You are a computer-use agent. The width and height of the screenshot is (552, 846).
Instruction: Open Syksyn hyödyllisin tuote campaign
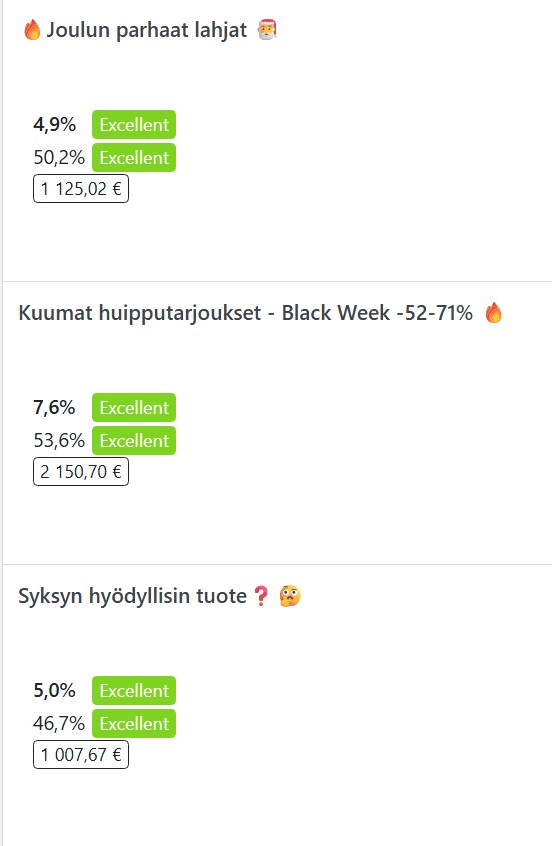132,596
